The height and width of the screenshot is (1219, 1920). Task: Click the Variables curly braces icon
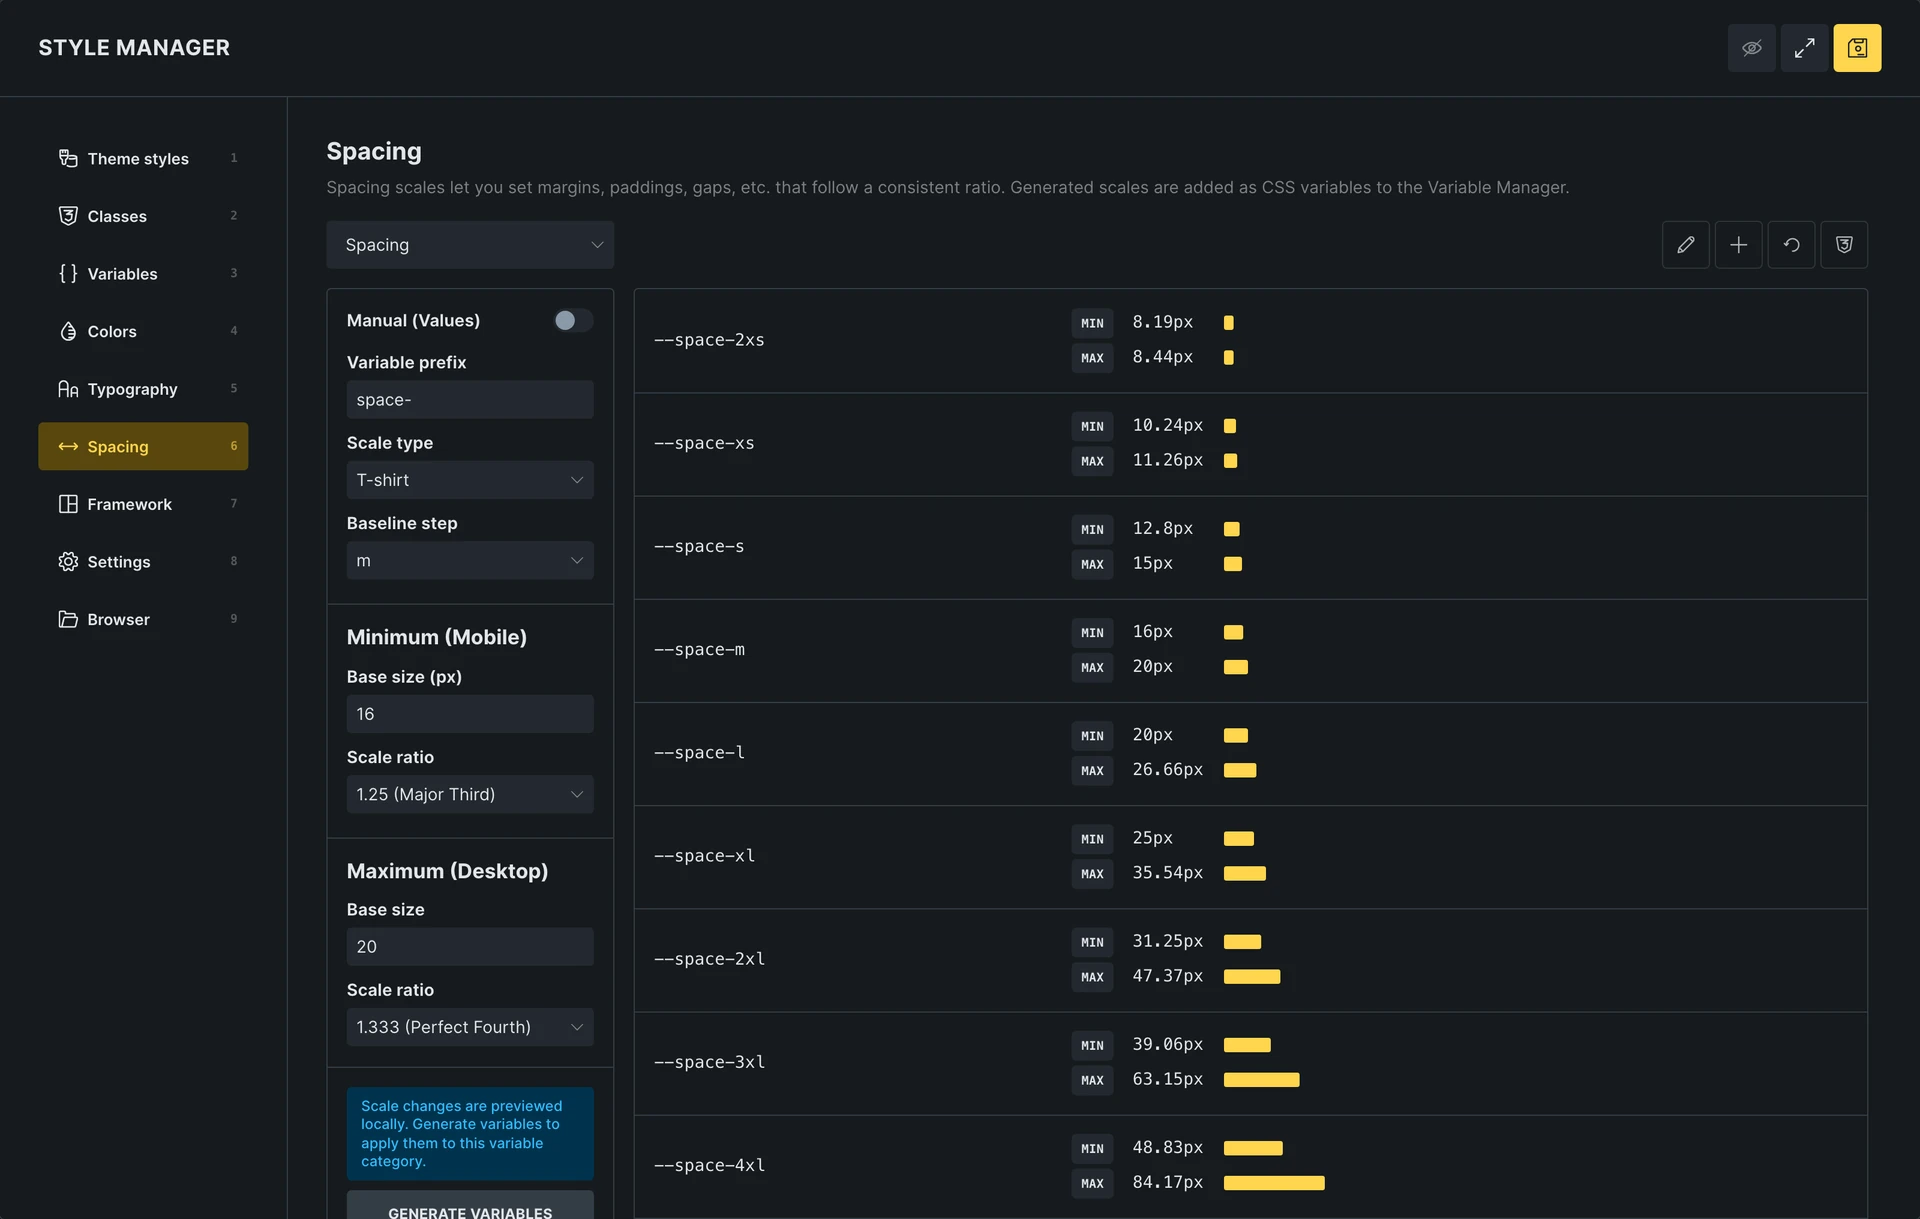[x=68, y=273]
